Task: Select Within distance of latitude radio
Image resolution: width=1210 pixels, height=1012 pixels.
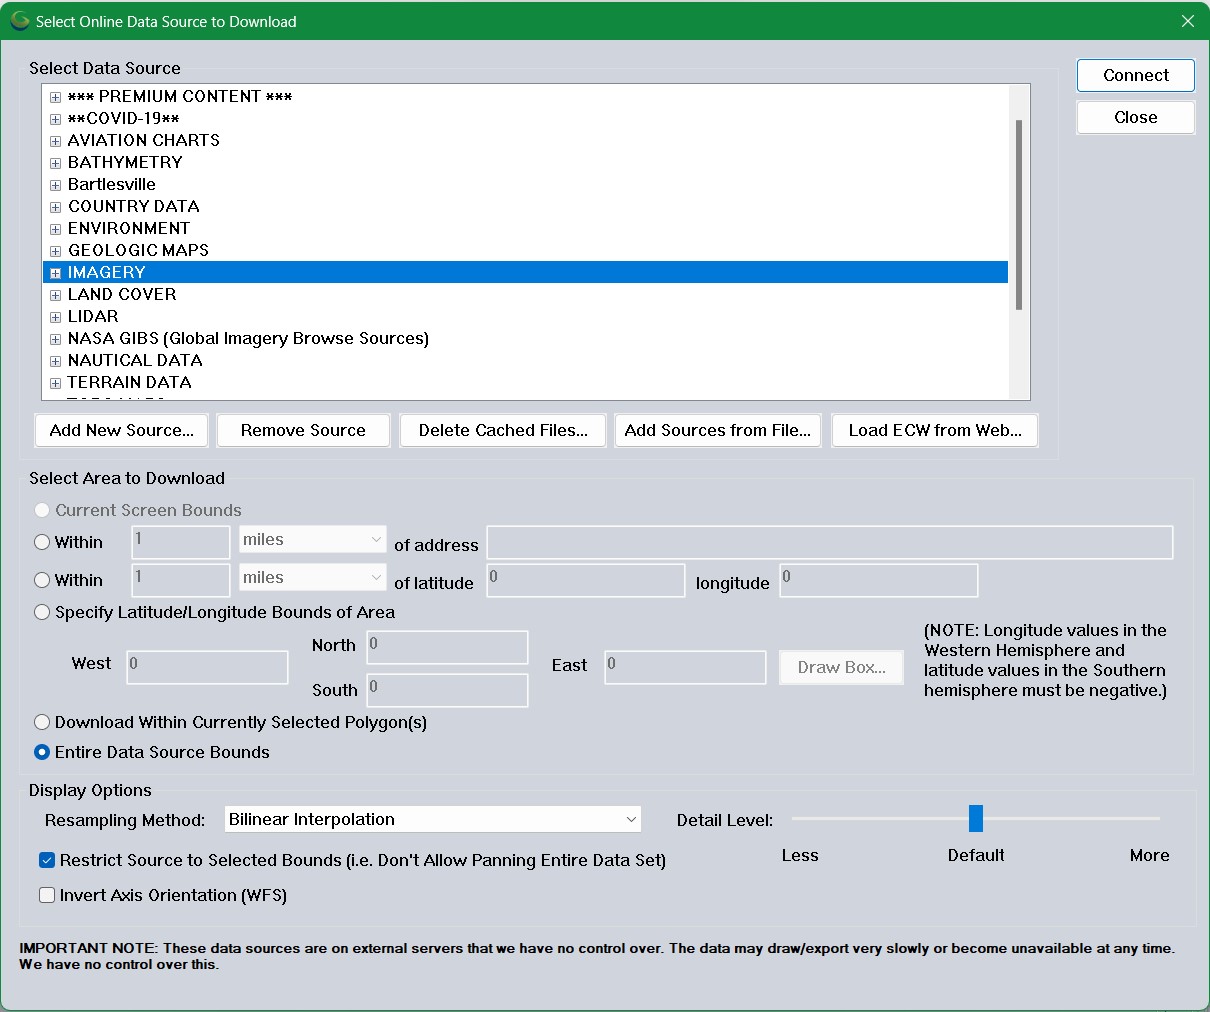Action: click(42, 580)
